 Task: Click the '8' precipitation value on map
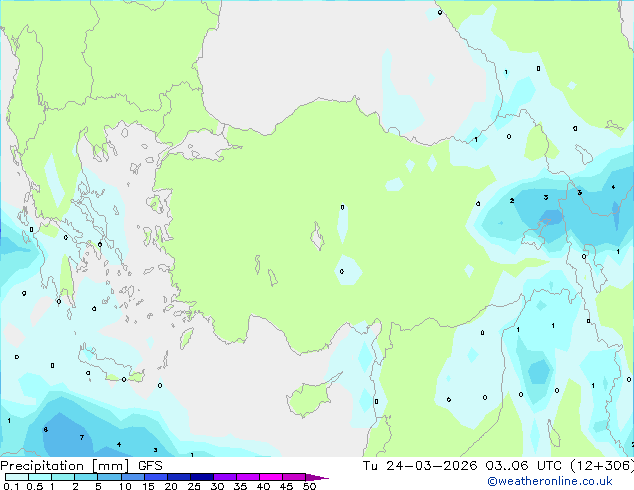46,429
